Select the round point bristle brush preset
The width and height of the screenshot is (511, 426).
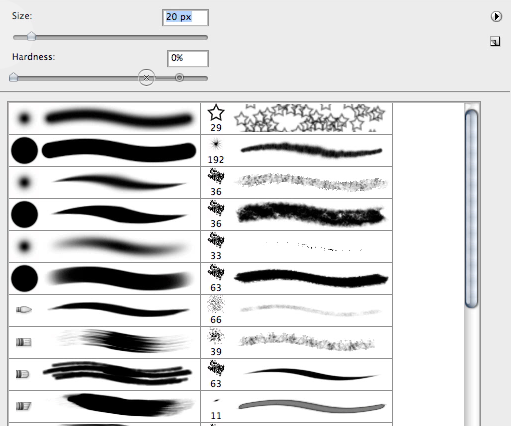click(104, 311)
